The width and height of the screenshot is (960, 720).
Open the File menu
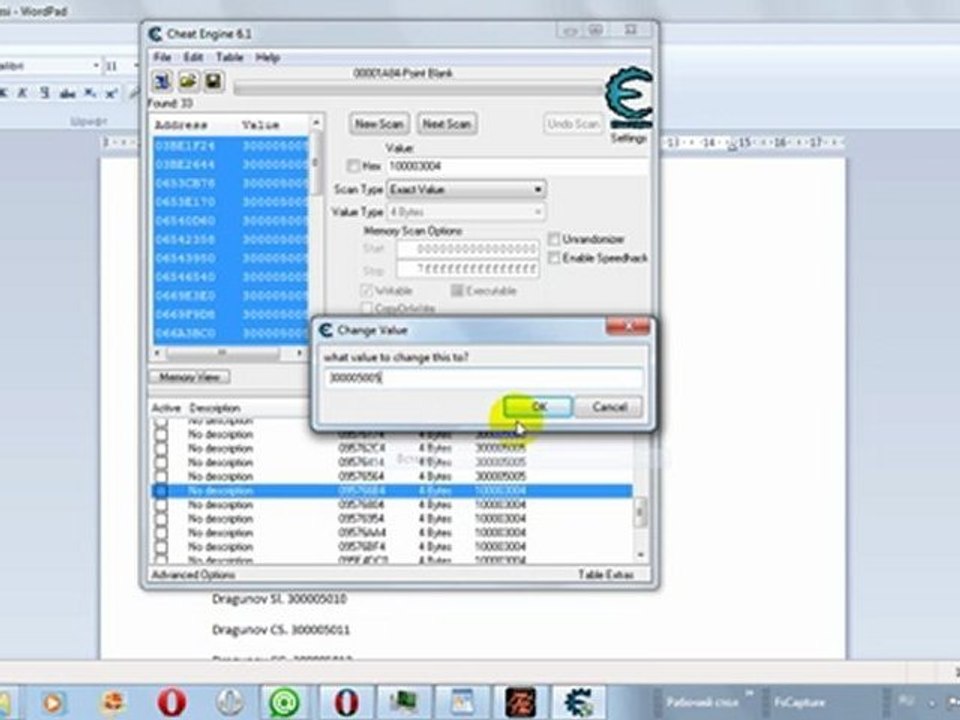point(162,57)
